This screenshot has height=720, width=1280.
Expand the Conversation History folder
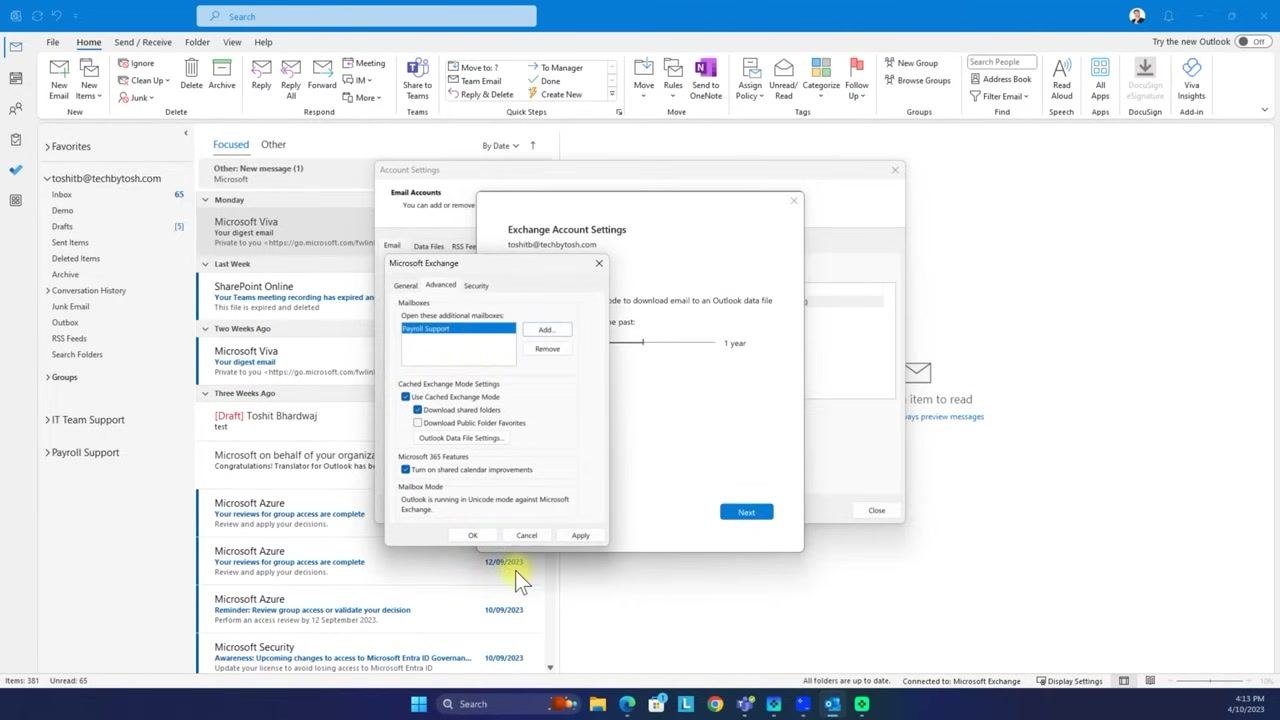point(47,291)
